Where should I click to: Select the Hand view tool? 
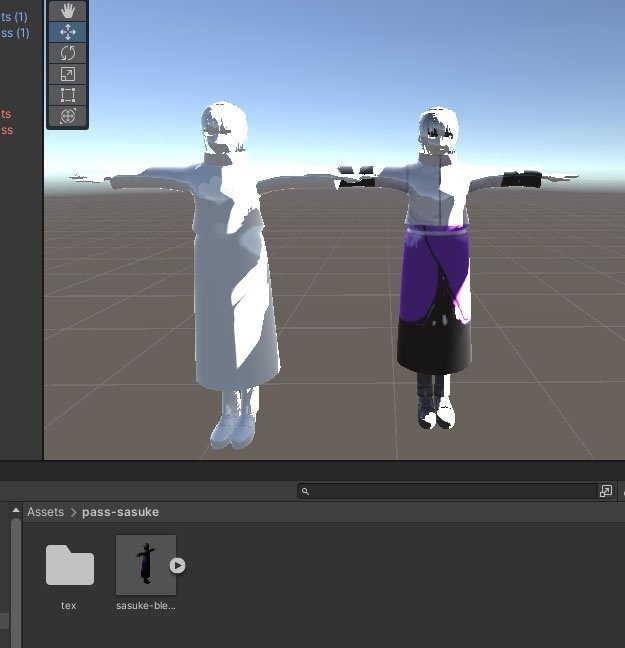pyautogui.click(x=67, y=11)
